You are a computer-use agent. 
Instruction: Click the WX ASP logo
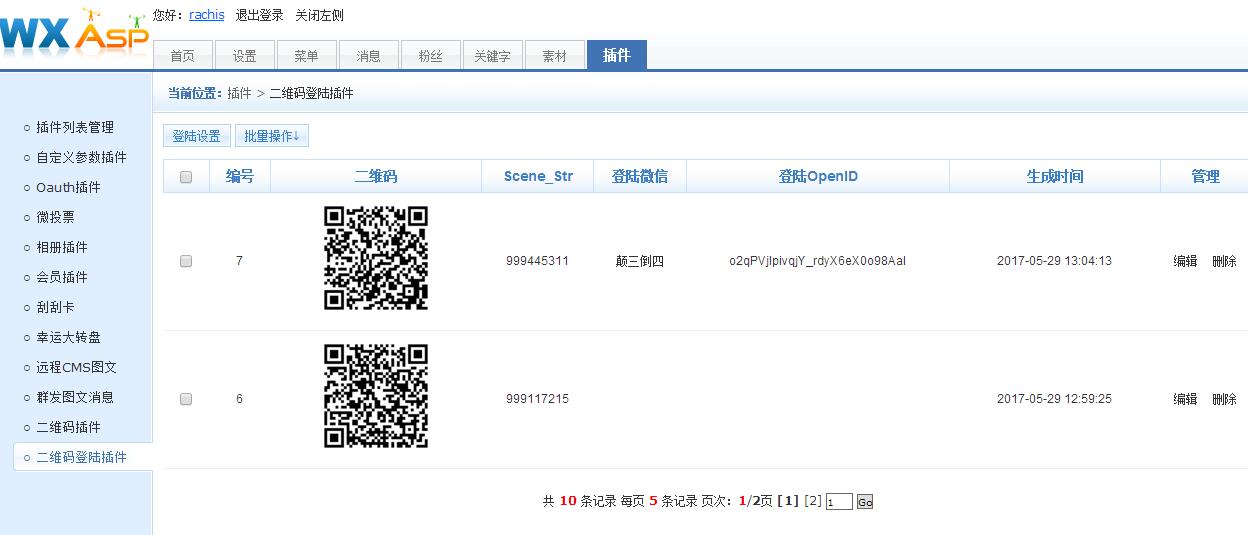pos(75,33)
